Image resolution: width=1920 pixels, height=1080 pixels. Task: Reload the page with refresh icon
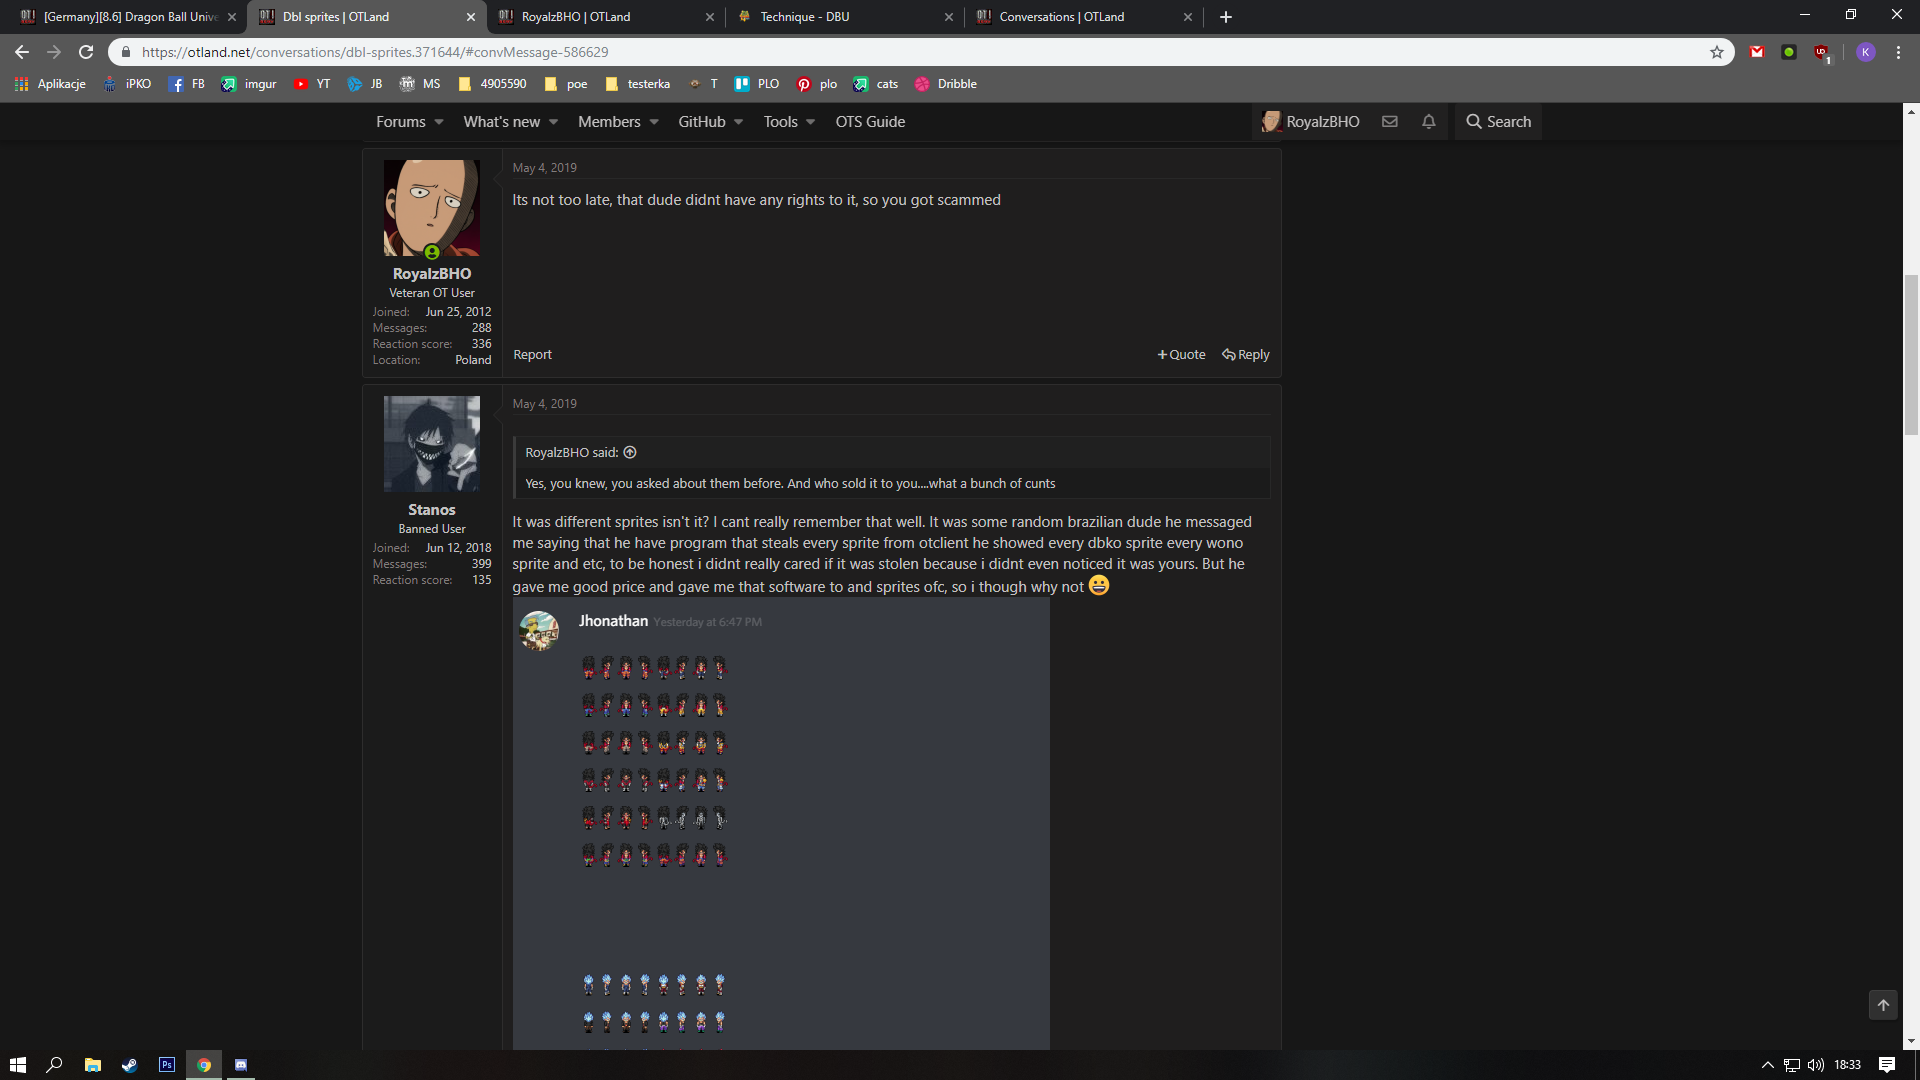[x=86, y=52]
